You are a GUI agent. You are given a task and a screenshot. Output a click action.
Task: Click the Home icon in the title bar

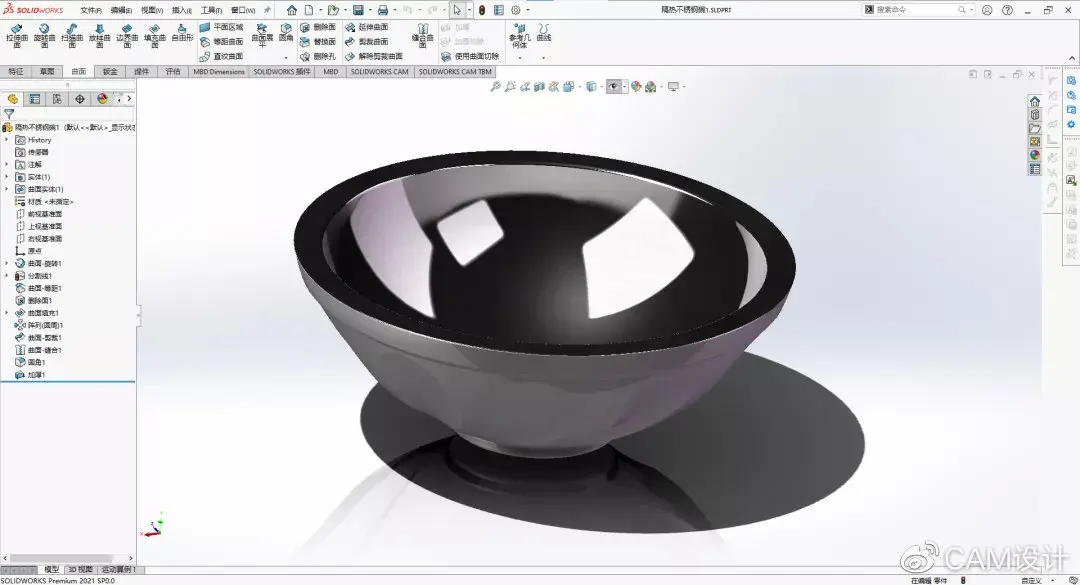(292, 10)
